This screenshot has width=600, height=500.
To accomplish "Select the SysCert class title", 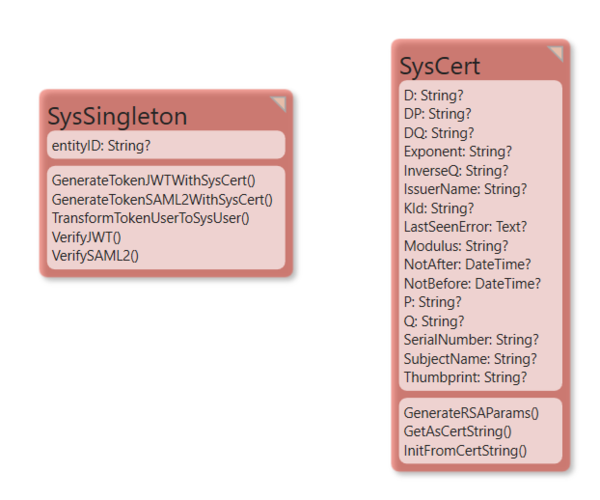I will click(440, 66).
